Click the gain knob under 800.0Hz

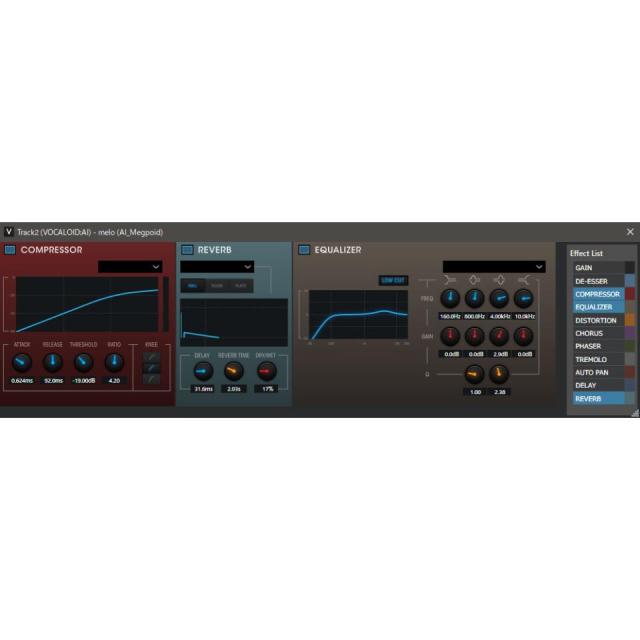point(474,336)
